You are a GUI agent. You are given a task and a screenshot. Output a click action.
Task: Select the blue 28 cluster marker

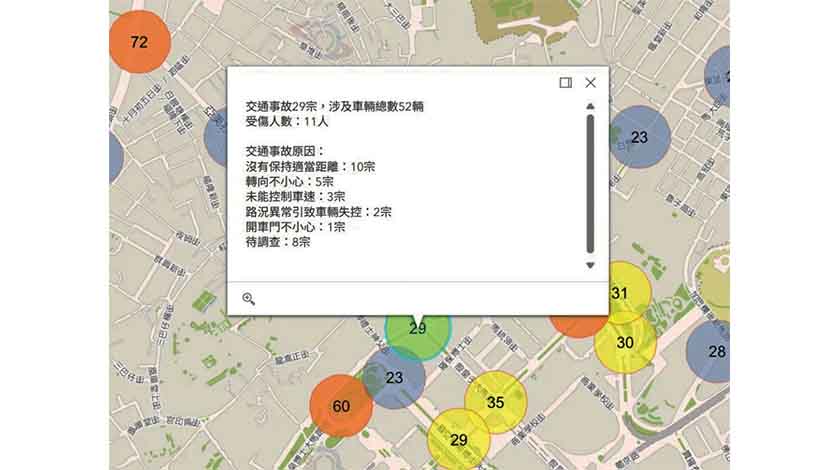point(715,351)
